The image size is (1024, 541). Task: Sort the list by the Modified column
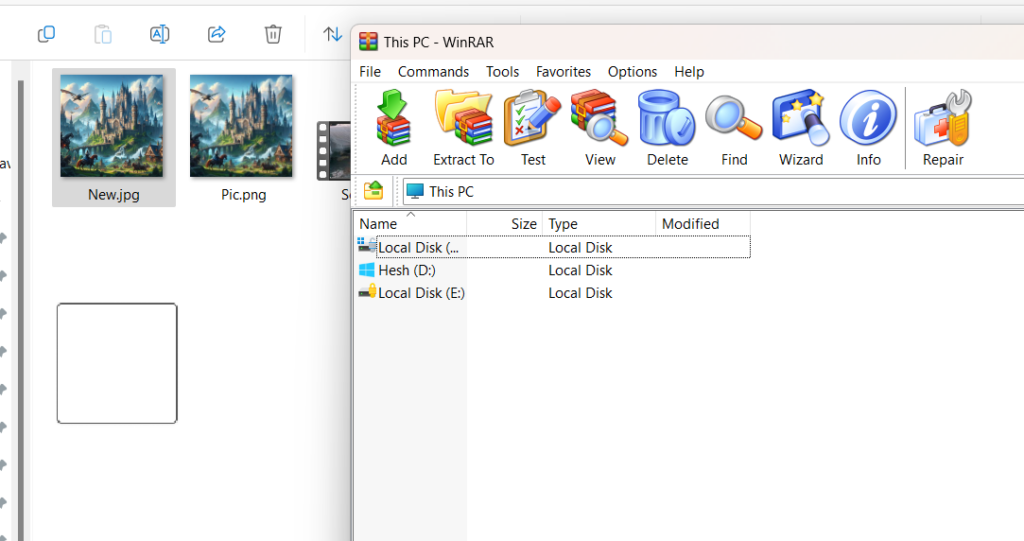703,223
